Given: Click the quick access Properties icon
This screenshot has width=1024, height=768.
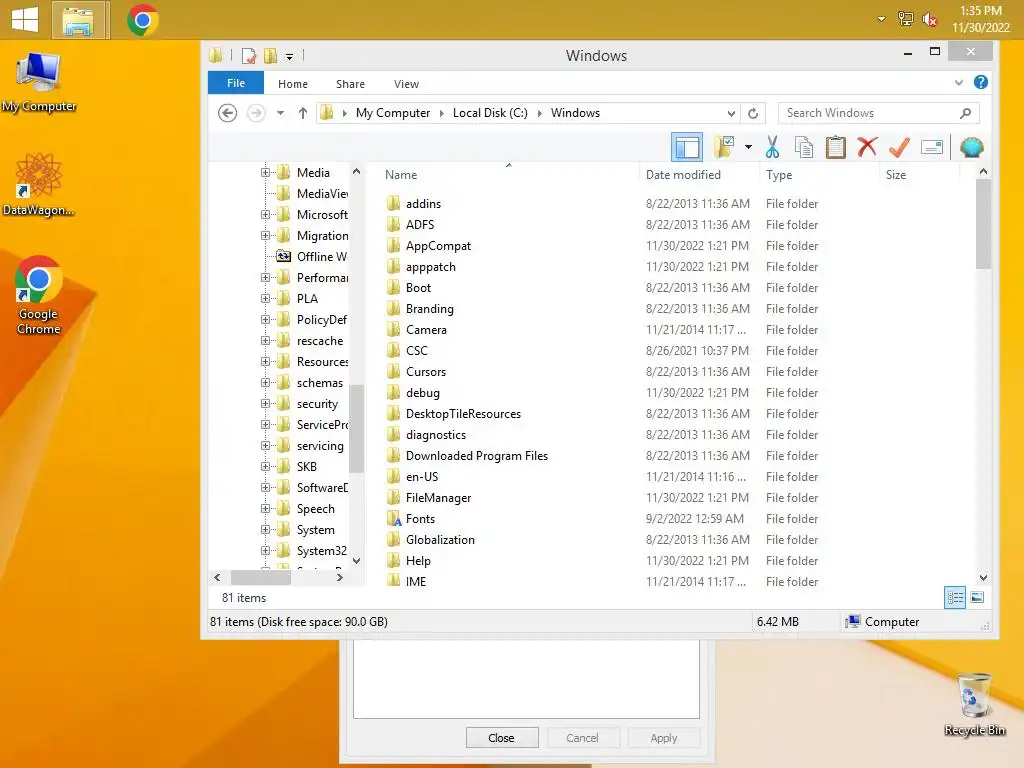Looking at the screenshot, I should point(249,56).
